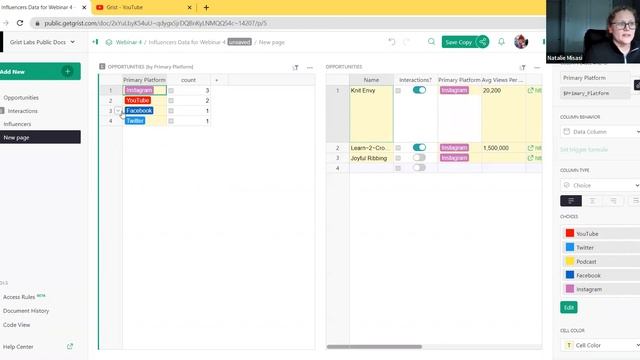Image resolution: width=640 pixels, height=360 pixels.
Task: Open Help Center link
Action: 18,347
